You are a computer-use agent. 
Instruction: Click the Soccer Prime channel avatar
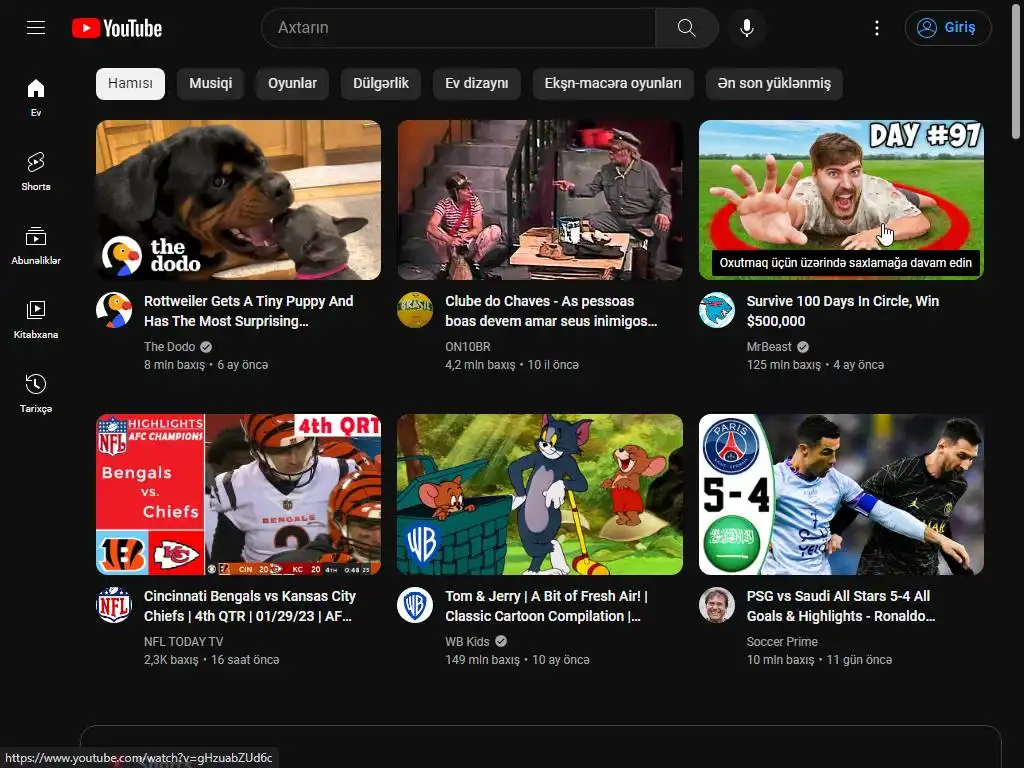click(x=717, y=605)
